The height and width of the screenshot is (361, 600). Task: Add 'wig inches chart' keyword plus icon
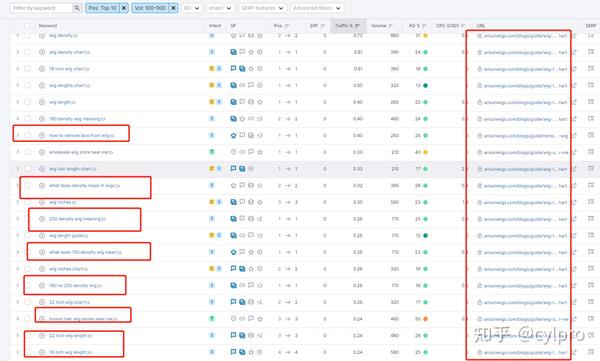coord(42,269)
